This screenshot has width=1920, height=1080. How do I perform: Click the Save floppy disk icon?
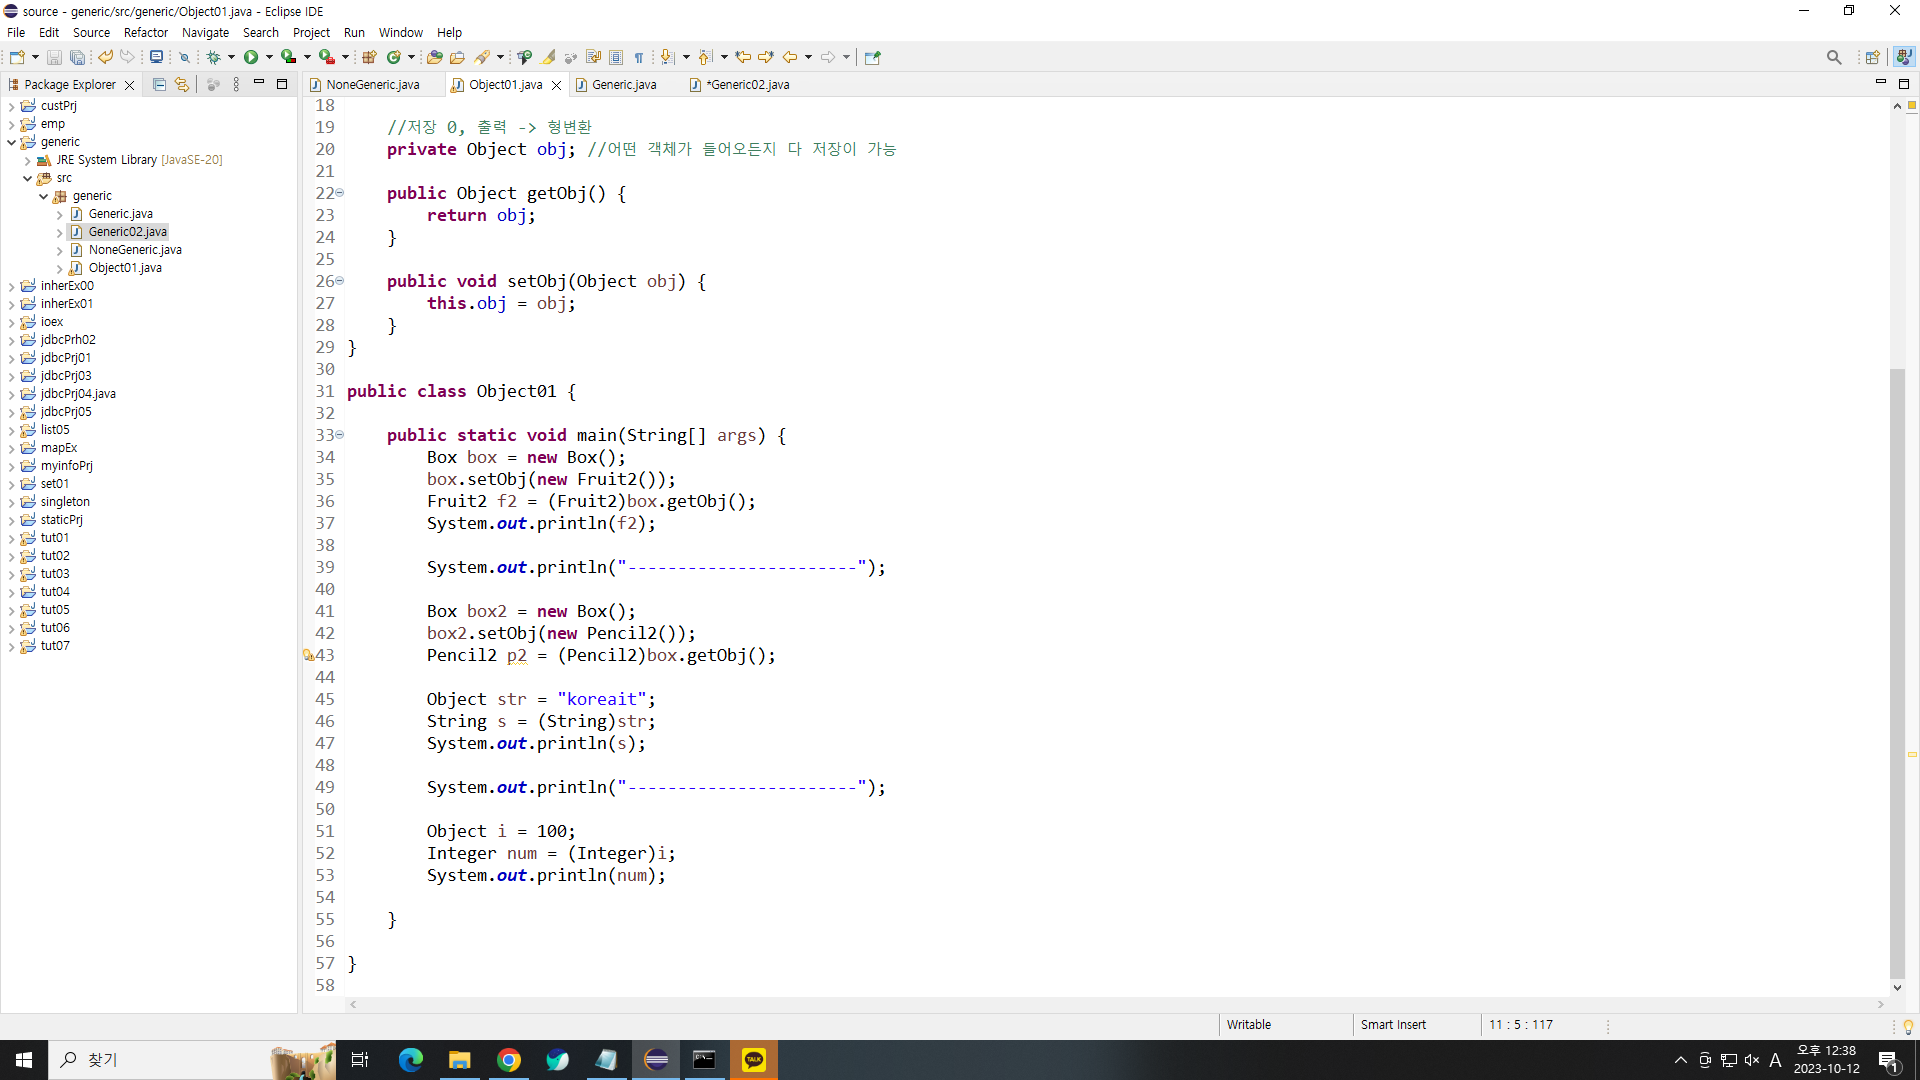(x=54, y=57)
